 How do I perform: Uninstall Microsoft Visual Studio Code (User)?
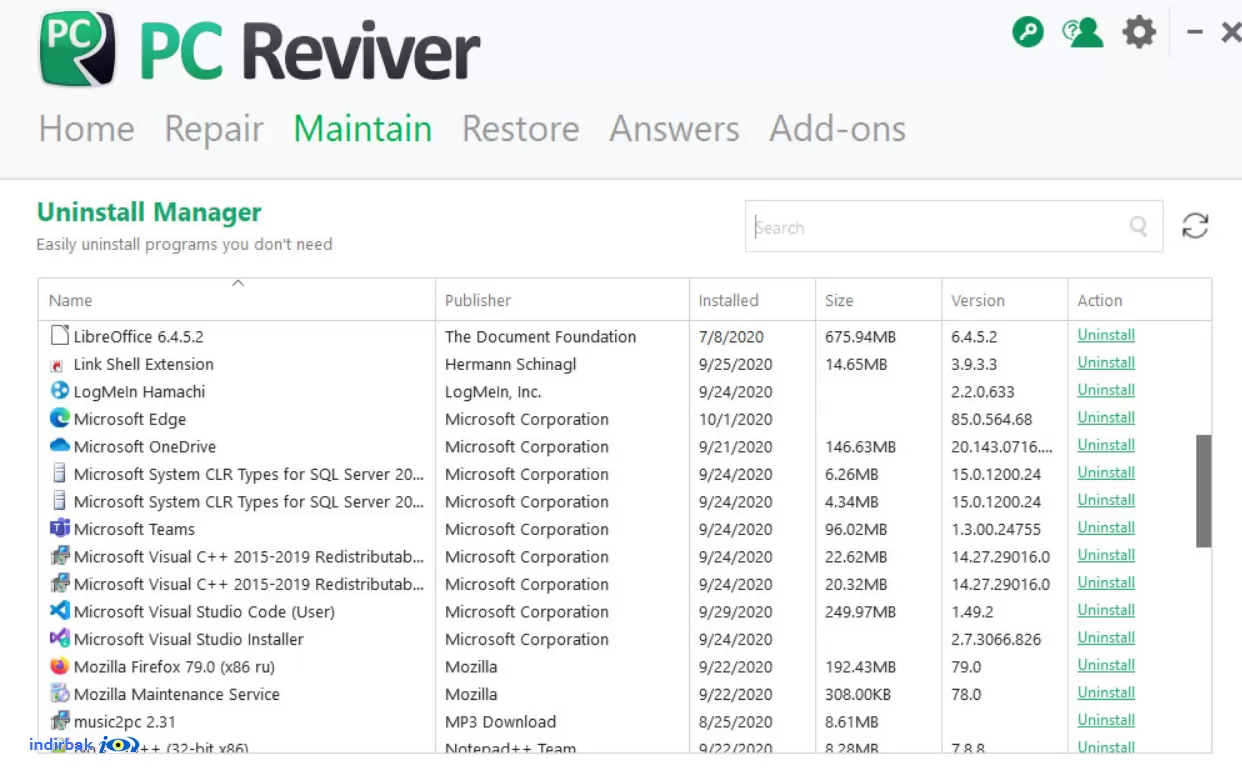[1106, 610]
